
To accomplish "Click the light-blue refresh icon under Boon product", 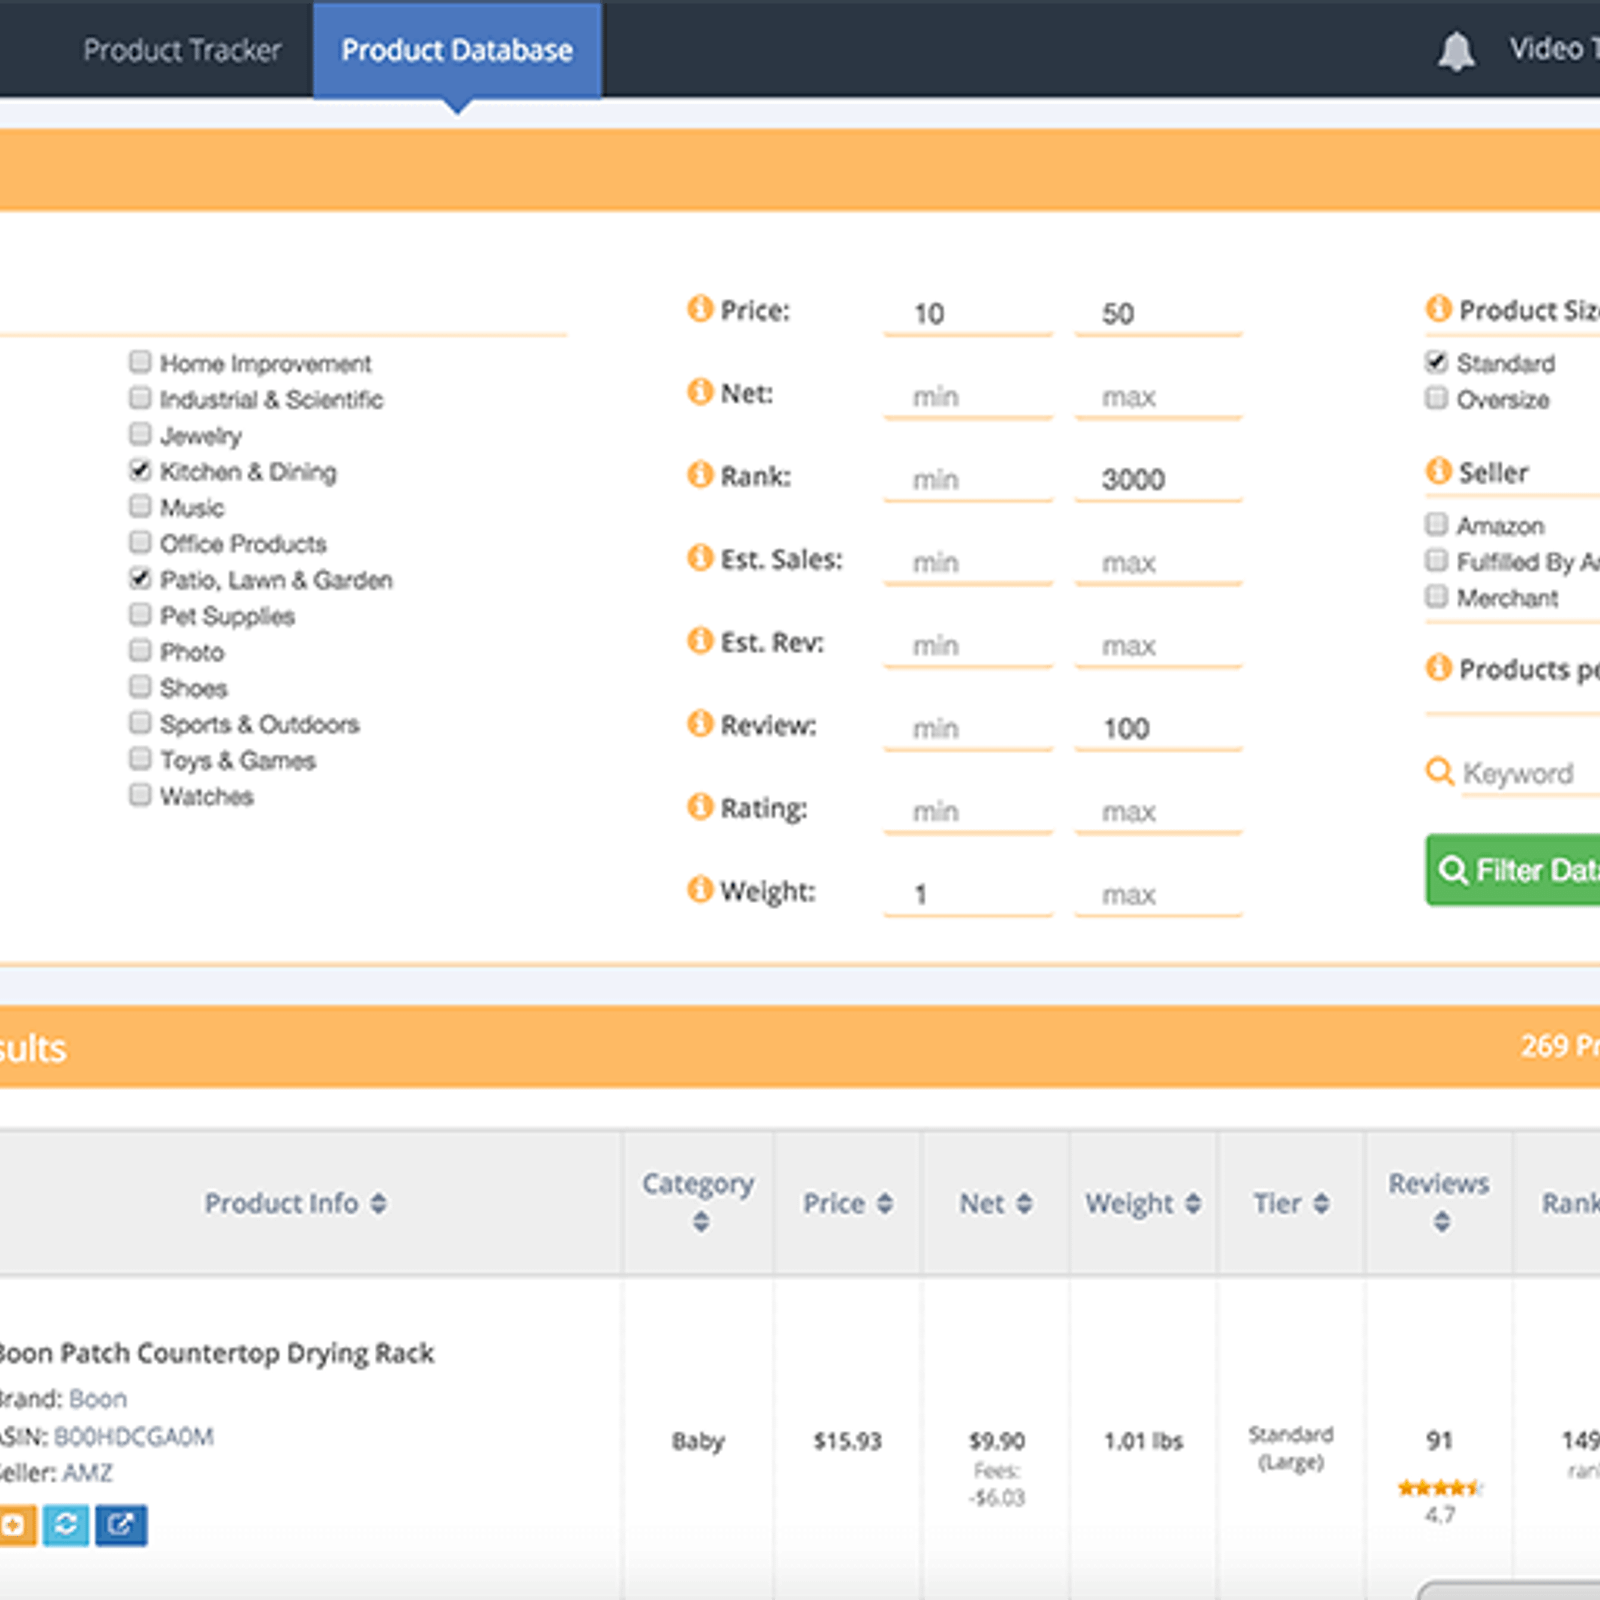I will [66, 1525].
